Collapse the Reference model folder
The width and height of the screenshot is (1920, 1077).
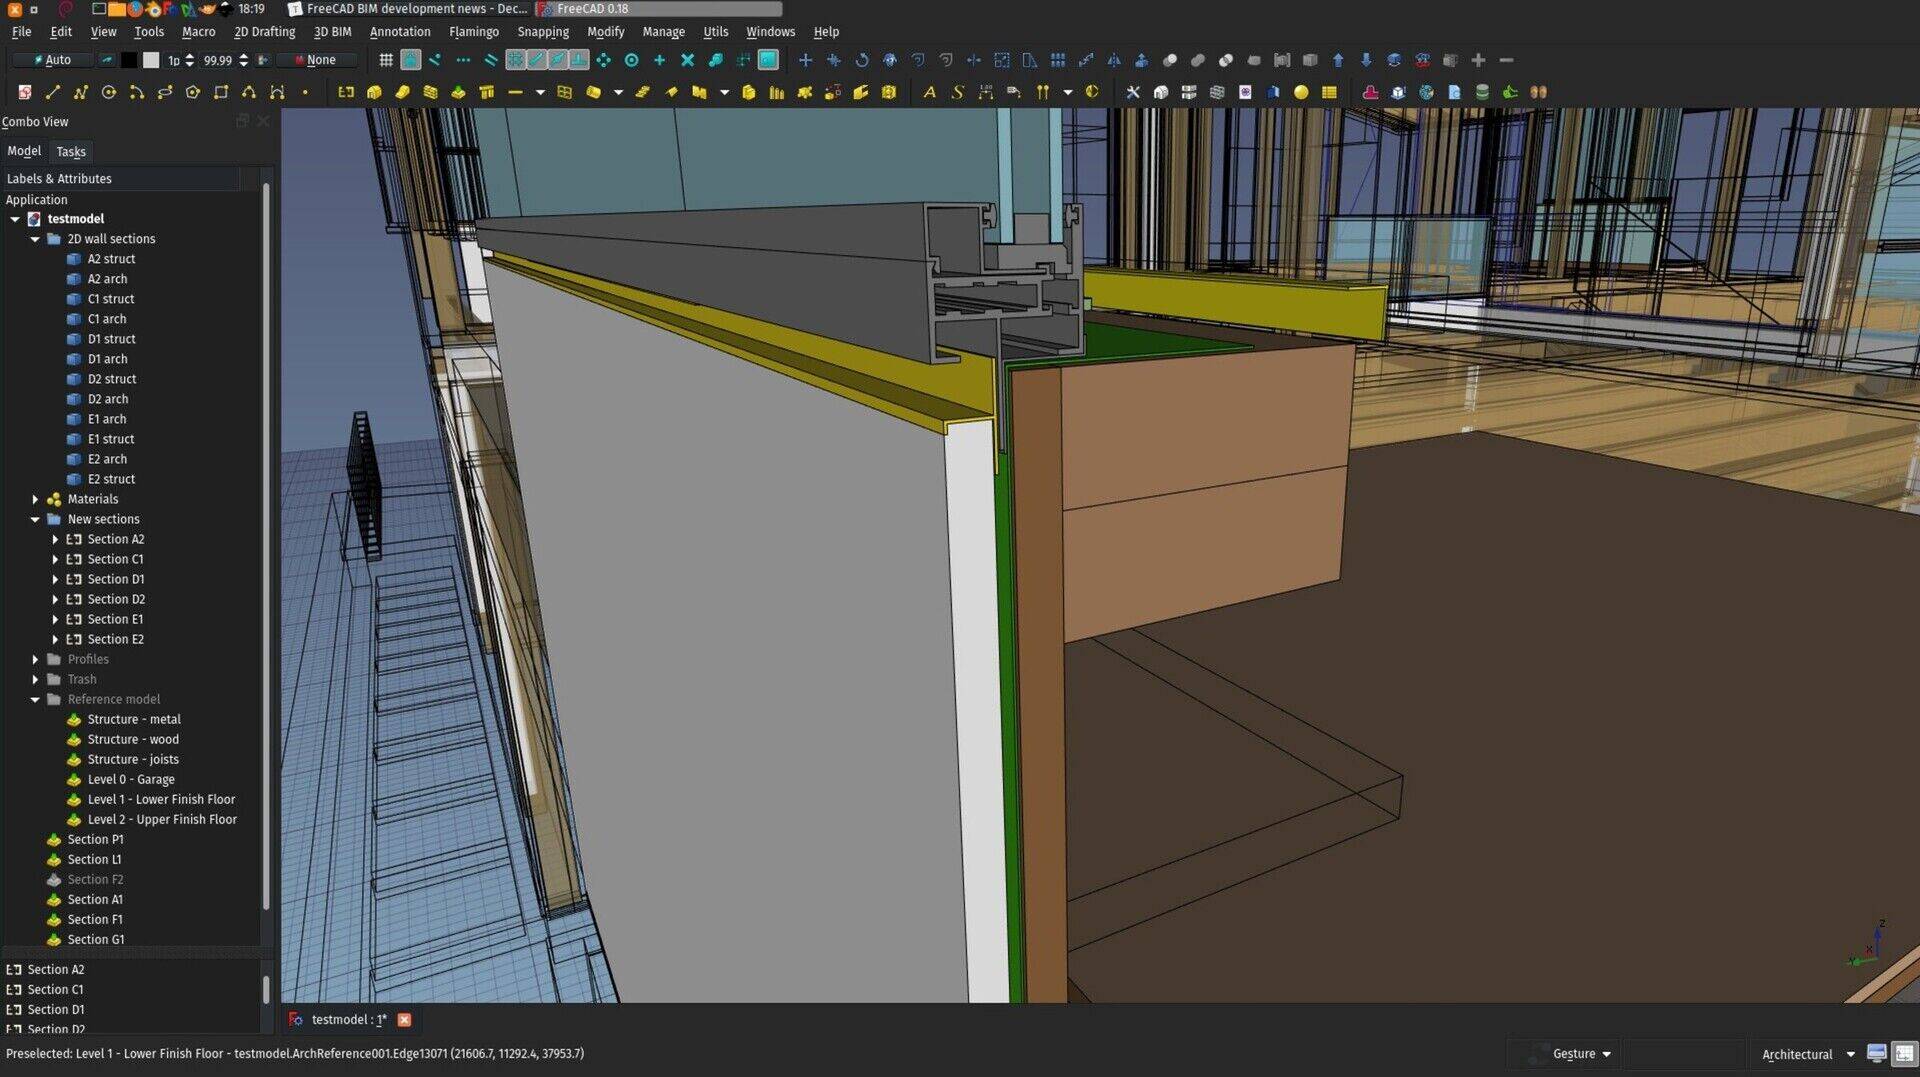(x=37, y=699)
